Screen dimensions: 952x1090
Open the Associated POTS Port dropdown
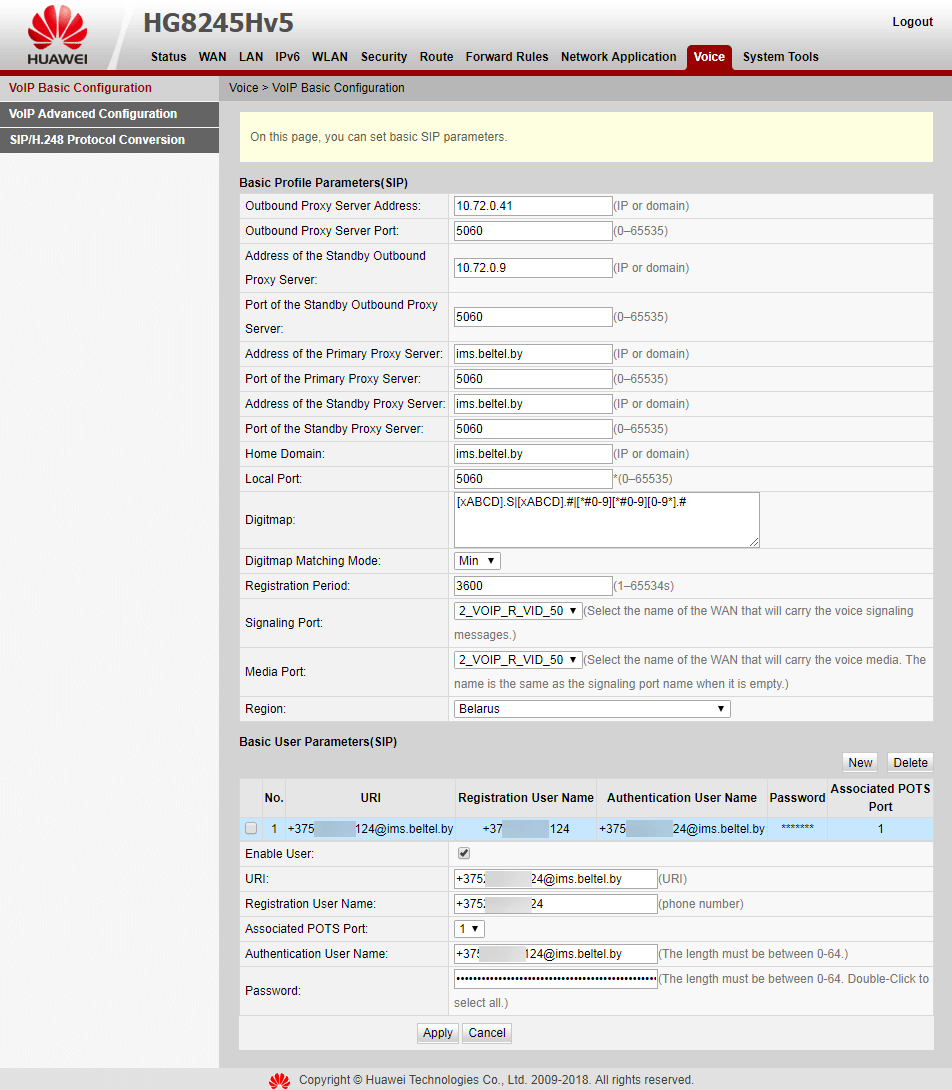[469, 928]
